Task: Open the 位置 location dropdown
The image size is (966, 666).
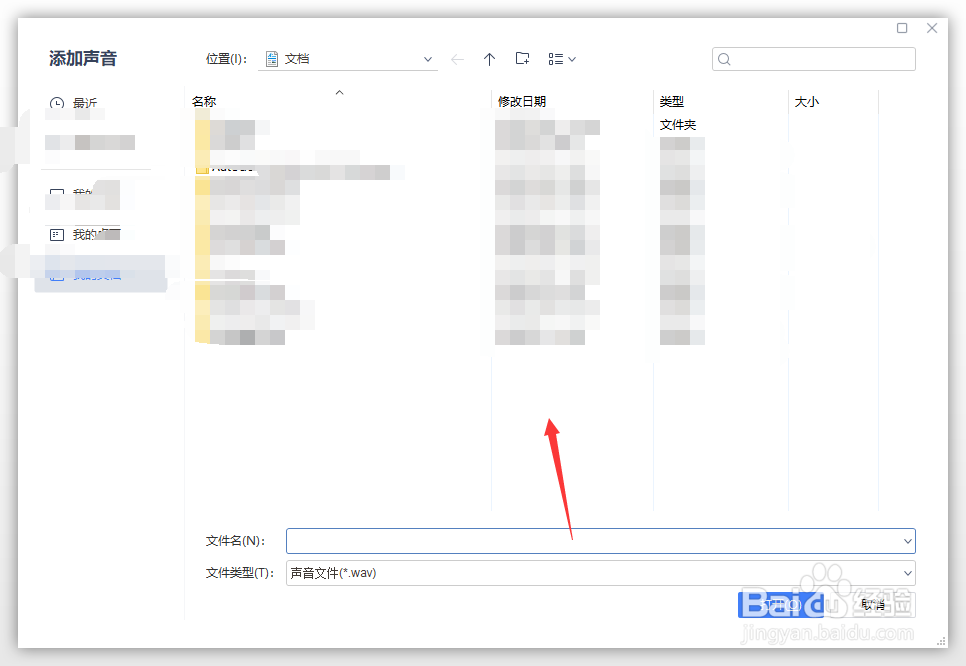Action: click(x=427, y=59)
